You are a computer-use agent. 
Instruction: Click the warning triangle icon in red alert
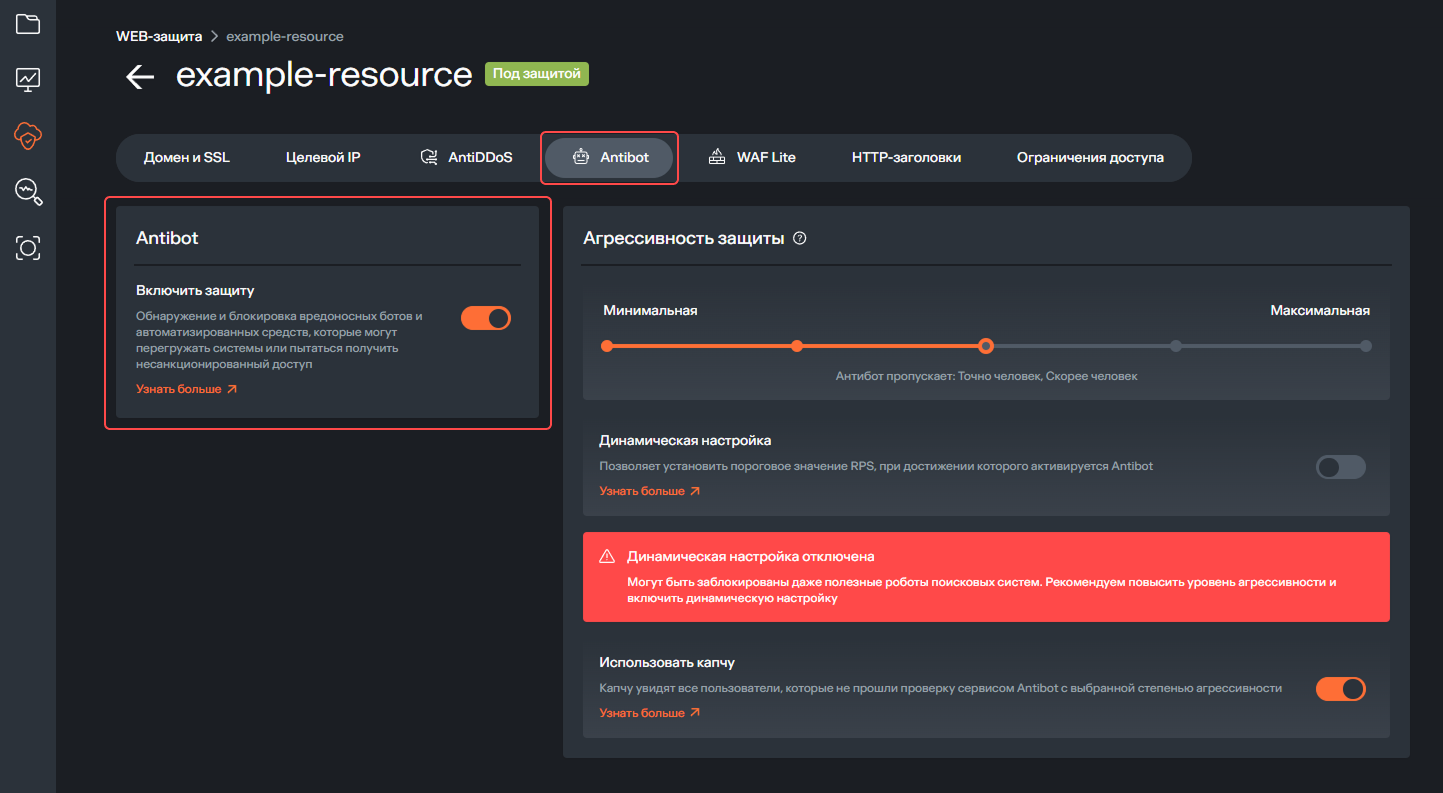[x=607, y=557]
